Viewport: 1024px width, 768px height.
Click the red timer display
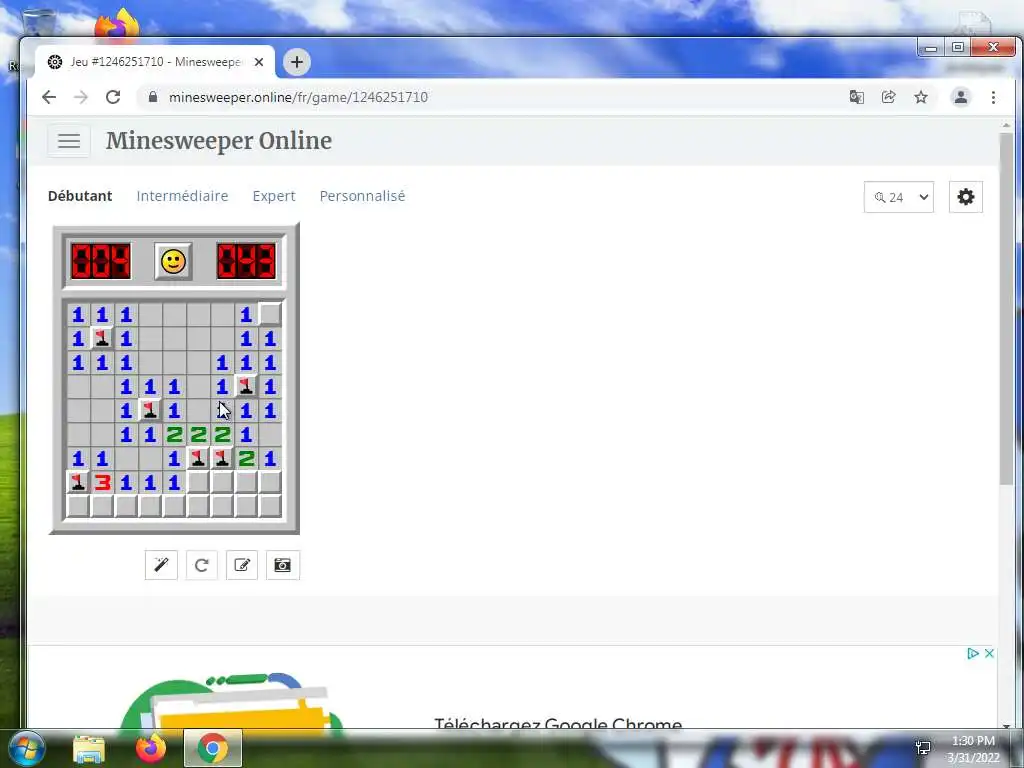(x=246, y=261)
